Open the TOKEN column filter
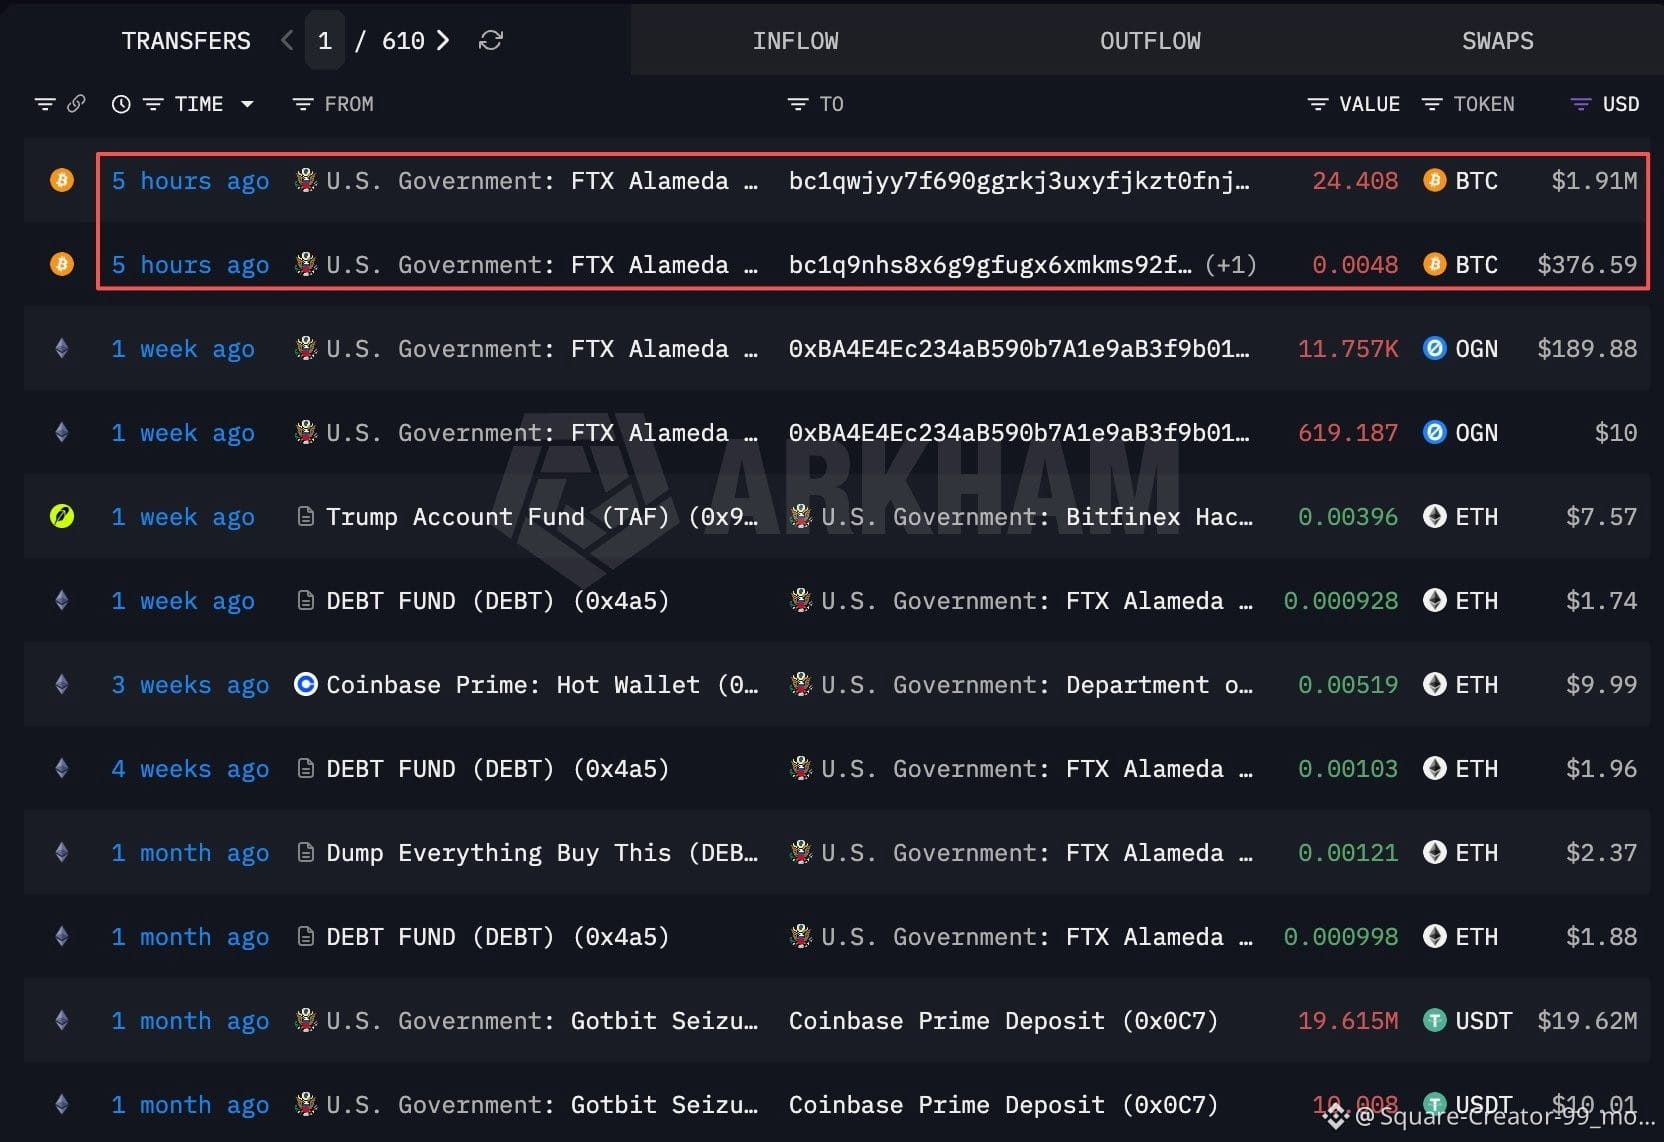Image resolution: width=1664 pixels, height=1142 pixels. [x=1432, y=104]
